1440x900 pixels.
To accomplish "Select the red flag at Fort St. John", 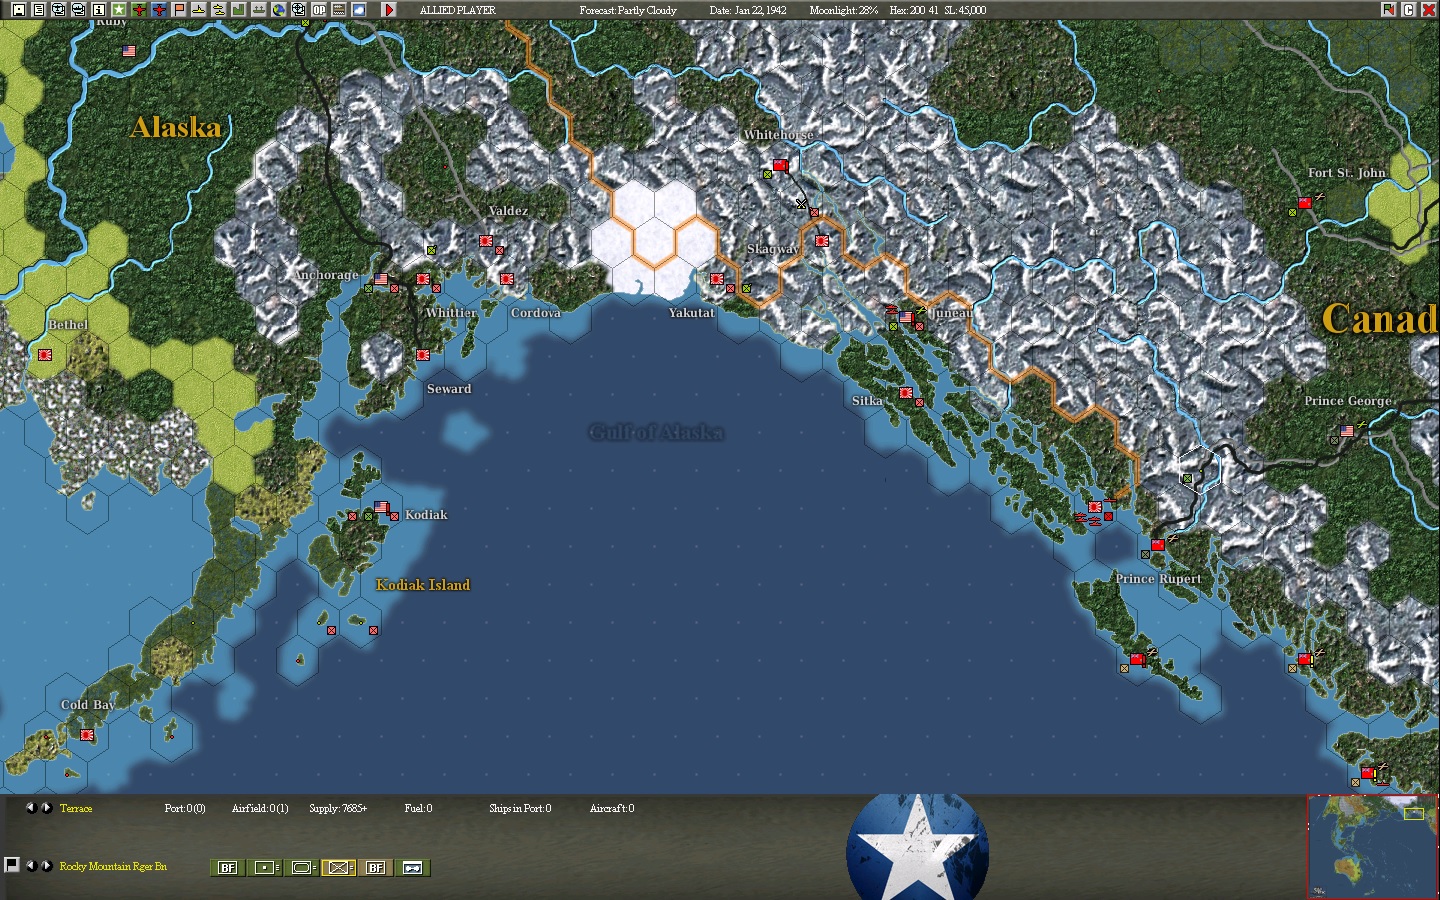I will pyautogui.click(x=1305, y=203).
